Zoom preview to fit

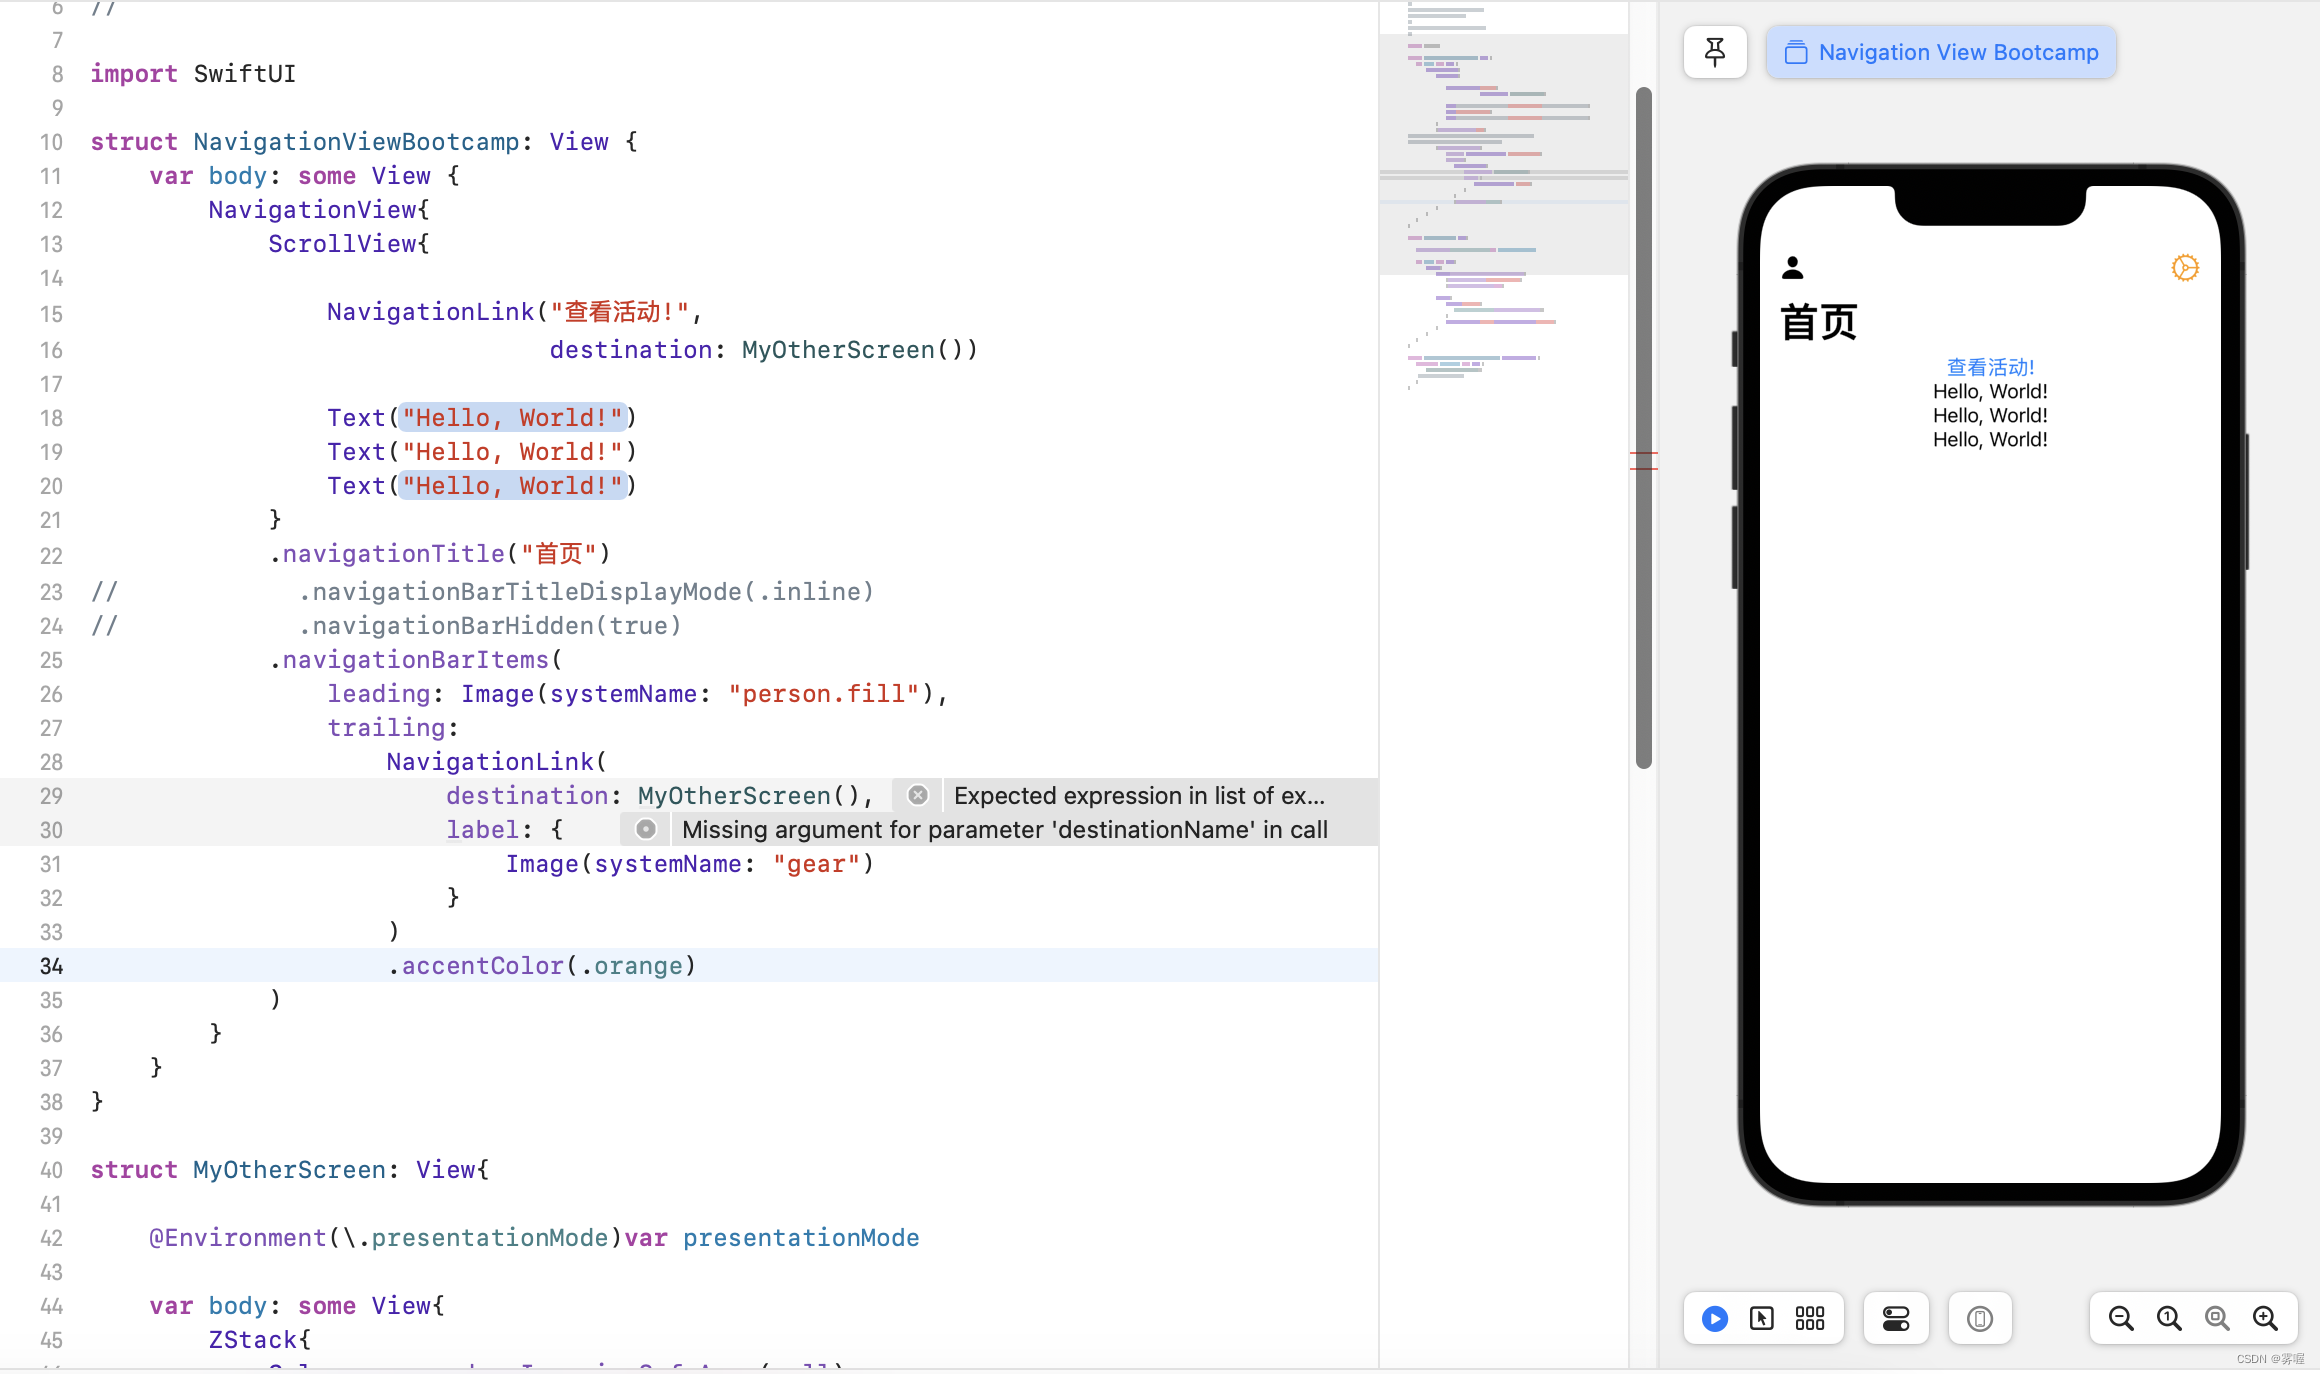tap(2217, 1318)
